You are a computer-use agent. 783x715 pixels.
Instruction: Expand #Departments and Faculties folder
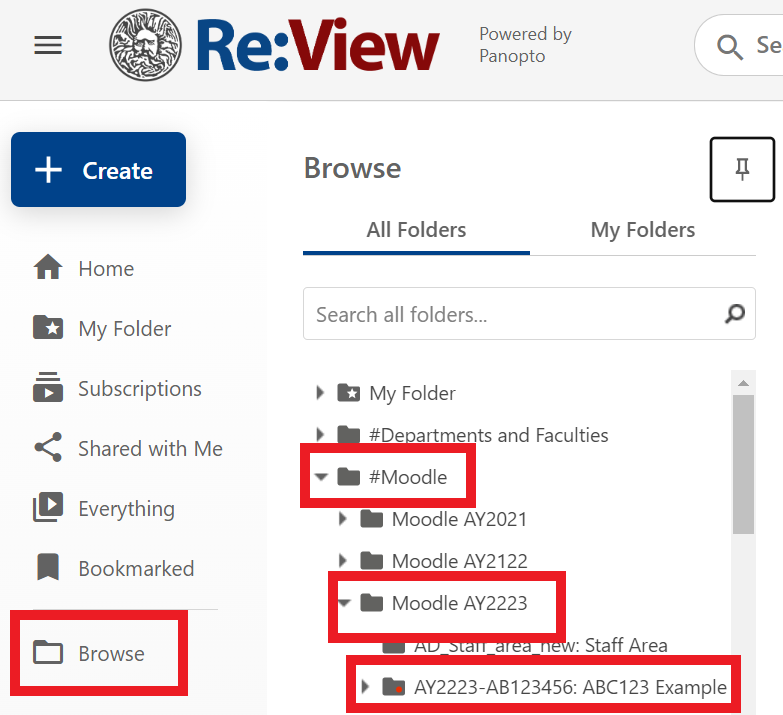[x=320, y=434]
